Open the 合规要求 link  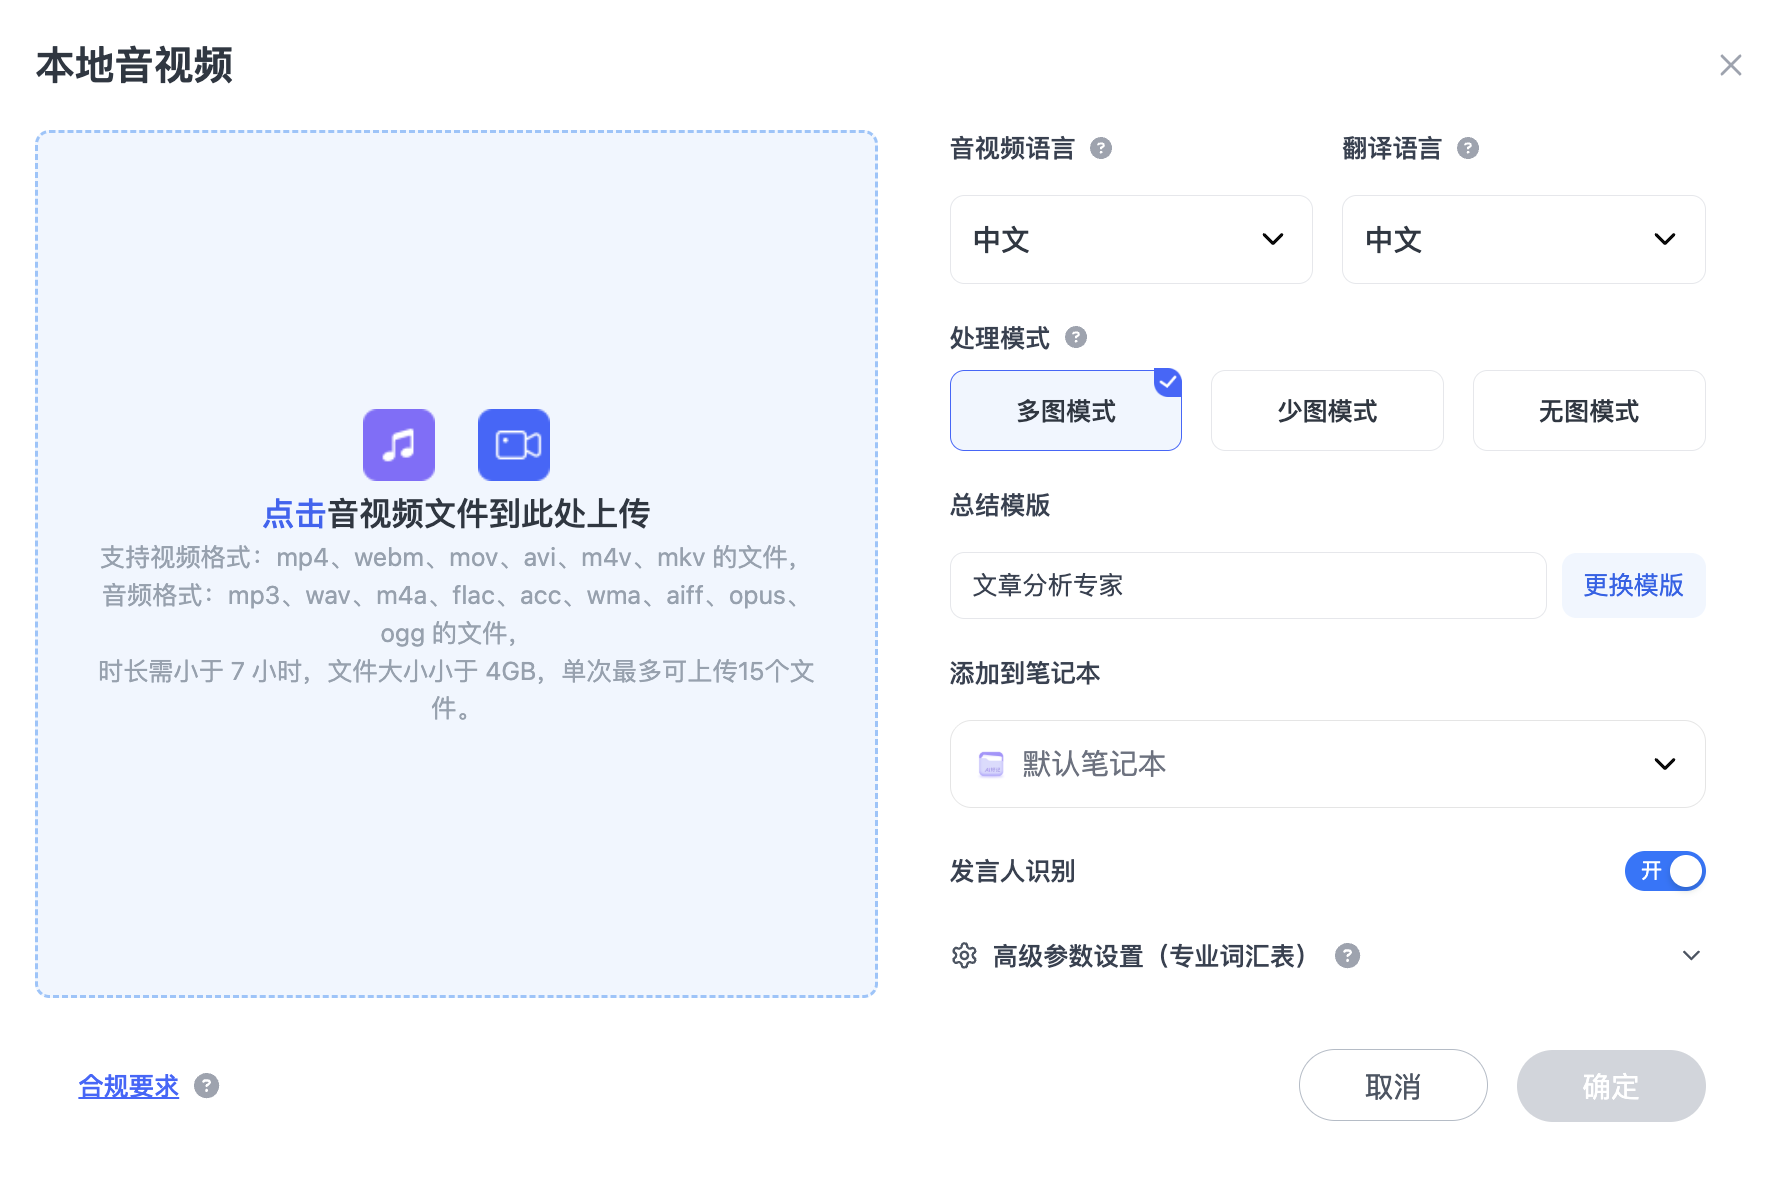click(129, 1086)
